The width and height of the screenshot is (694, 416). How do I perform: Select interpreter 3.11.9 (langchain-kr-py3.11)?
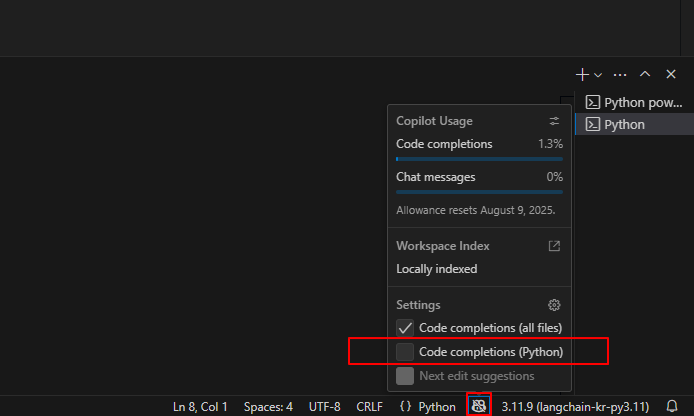click(575, 406)
